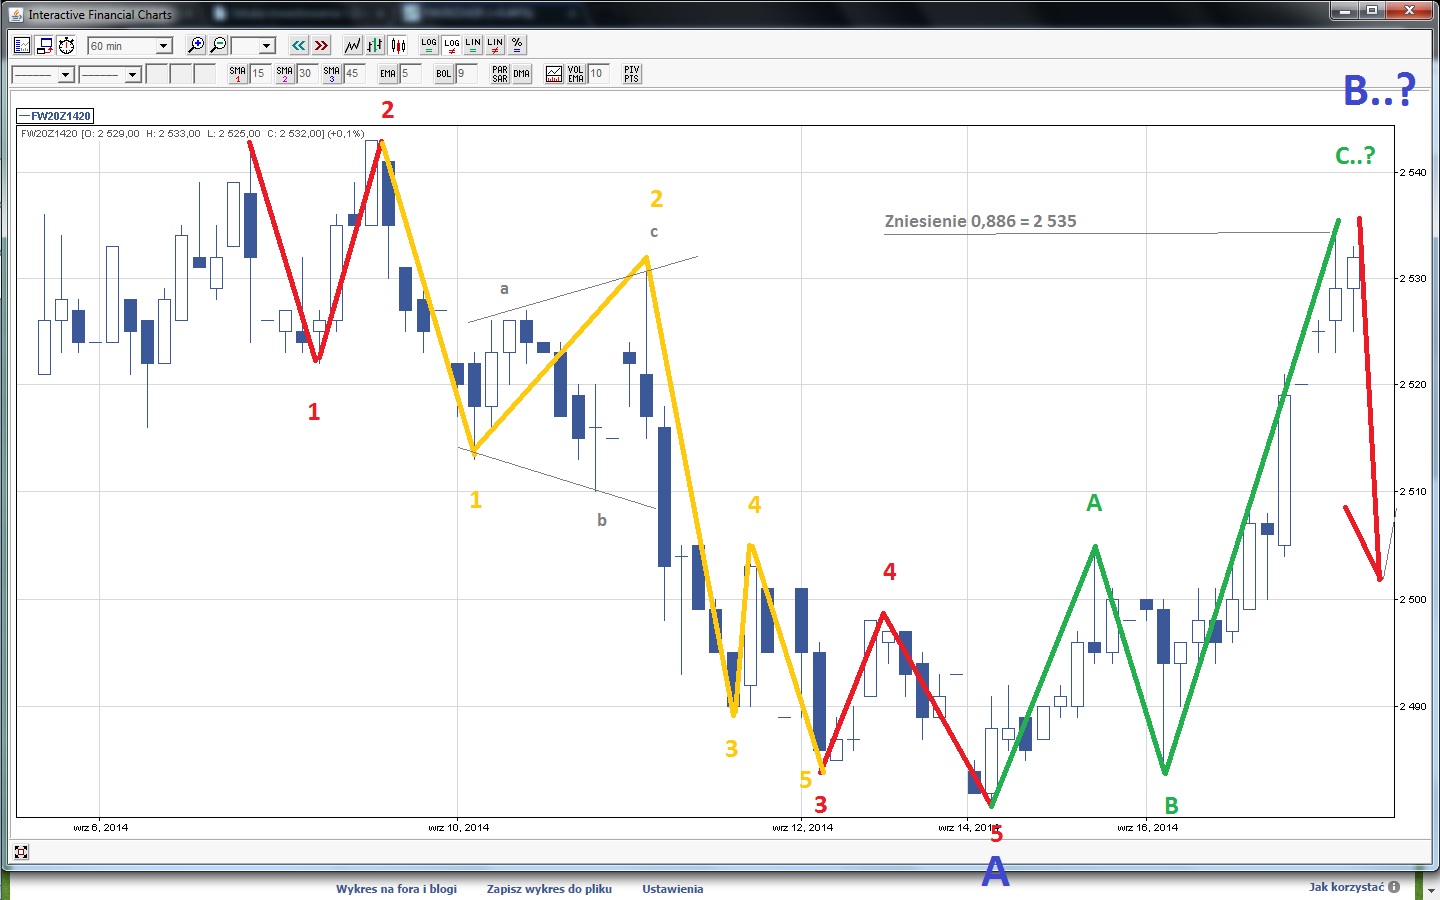Toggle the SMA 1 moving average
The height and width of the screenshot is (900, 1440).
[x=237, y=74]
